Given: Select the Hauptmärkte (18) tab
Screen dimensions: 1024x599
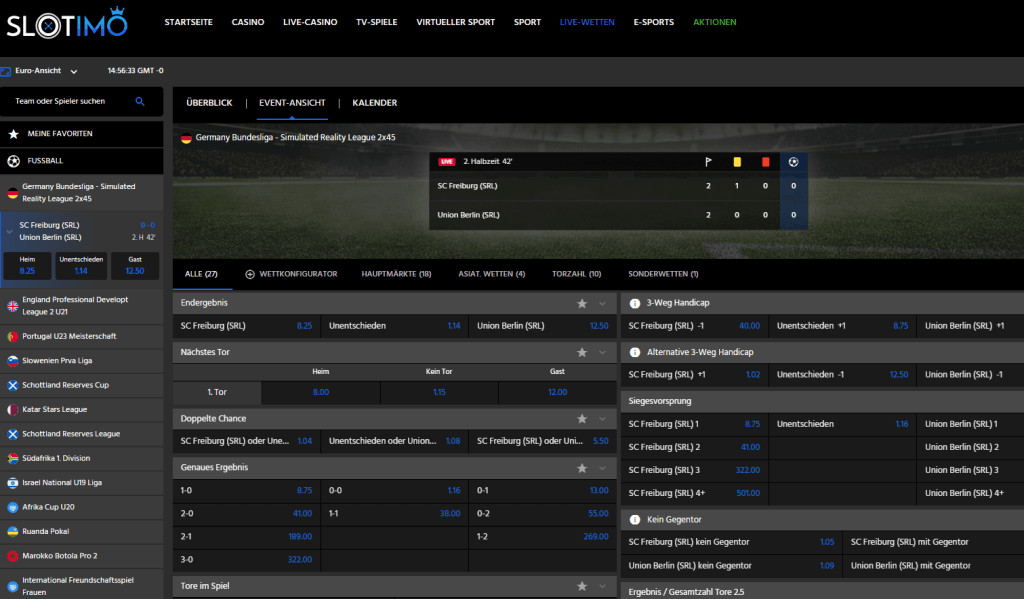Looking at the screenshot, I should tap(396, 274).
